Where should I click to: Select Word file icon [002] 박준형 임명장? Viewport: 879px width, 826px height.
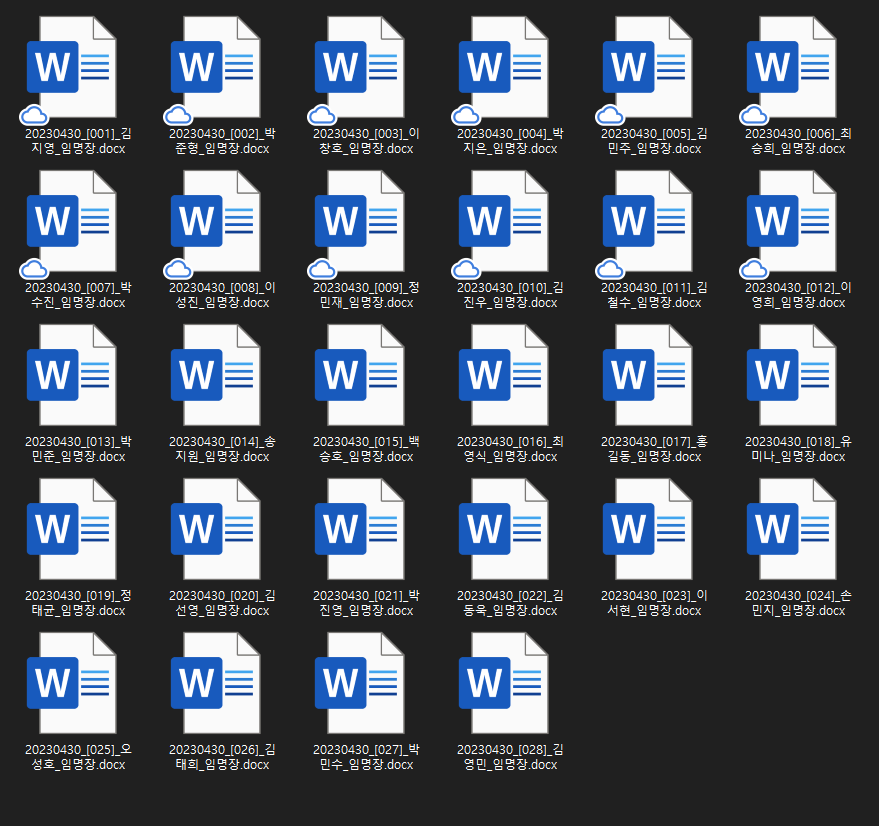coord(216,67)
